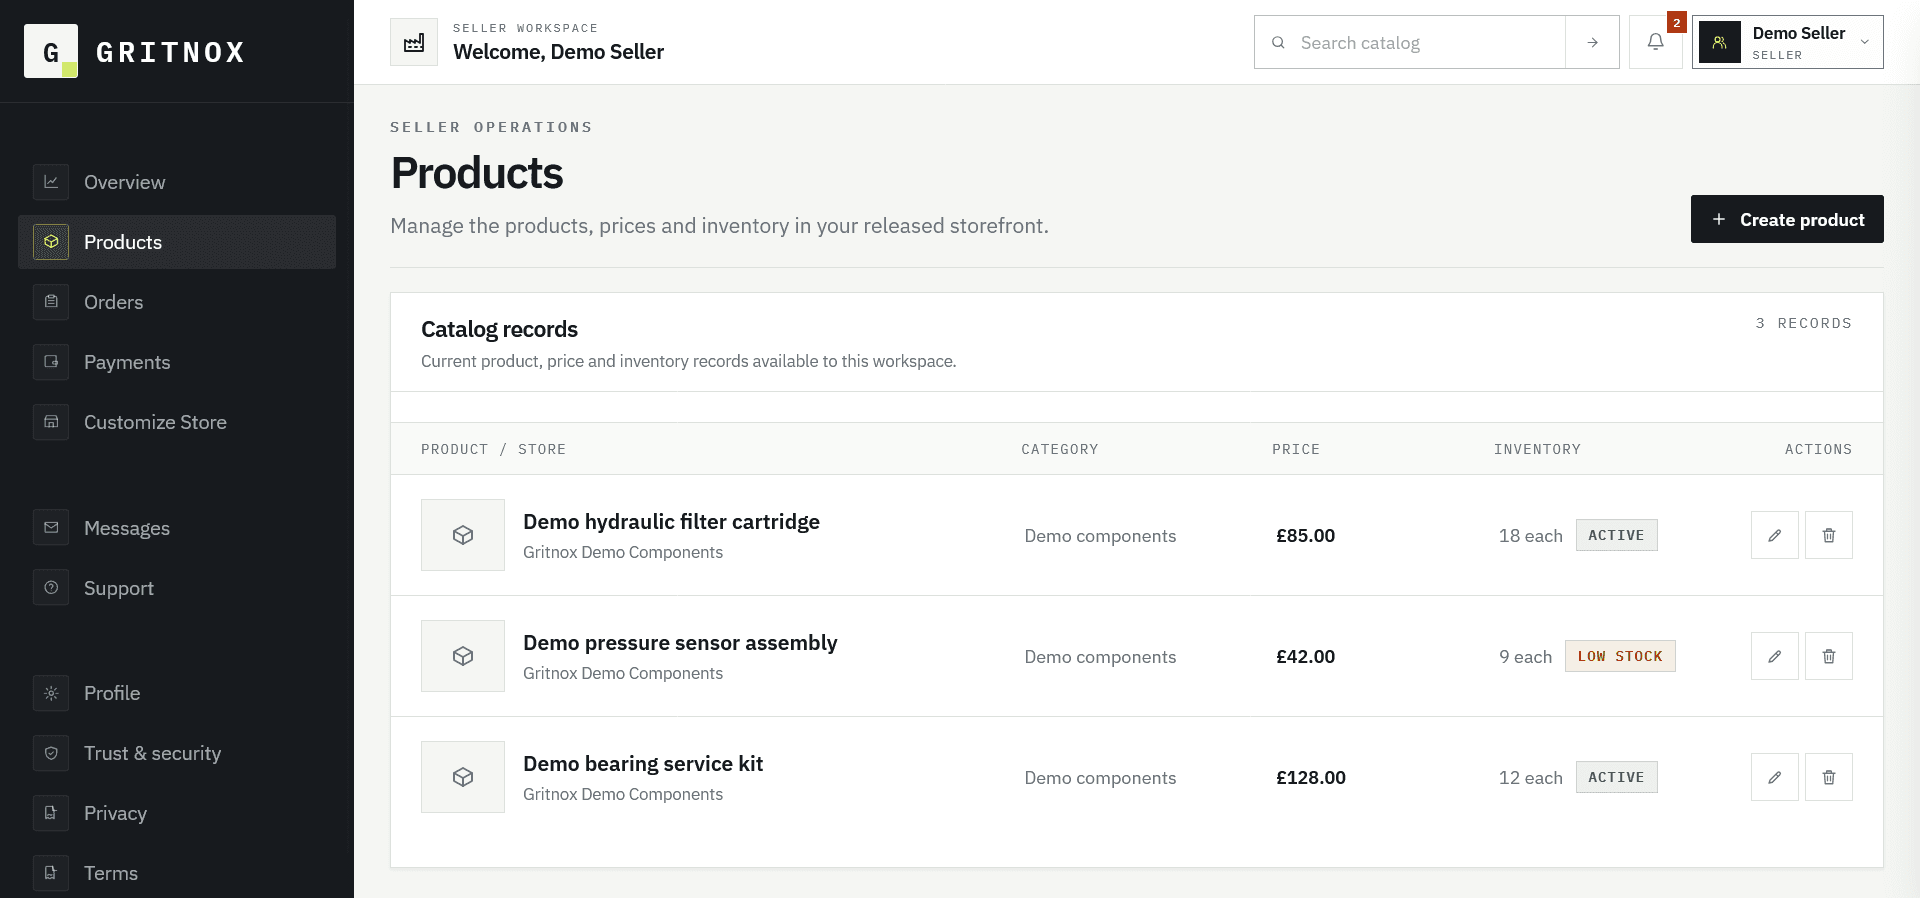Click the LOW STOCK badge
Screen dimensions: 1920x898
(1620, 656)
